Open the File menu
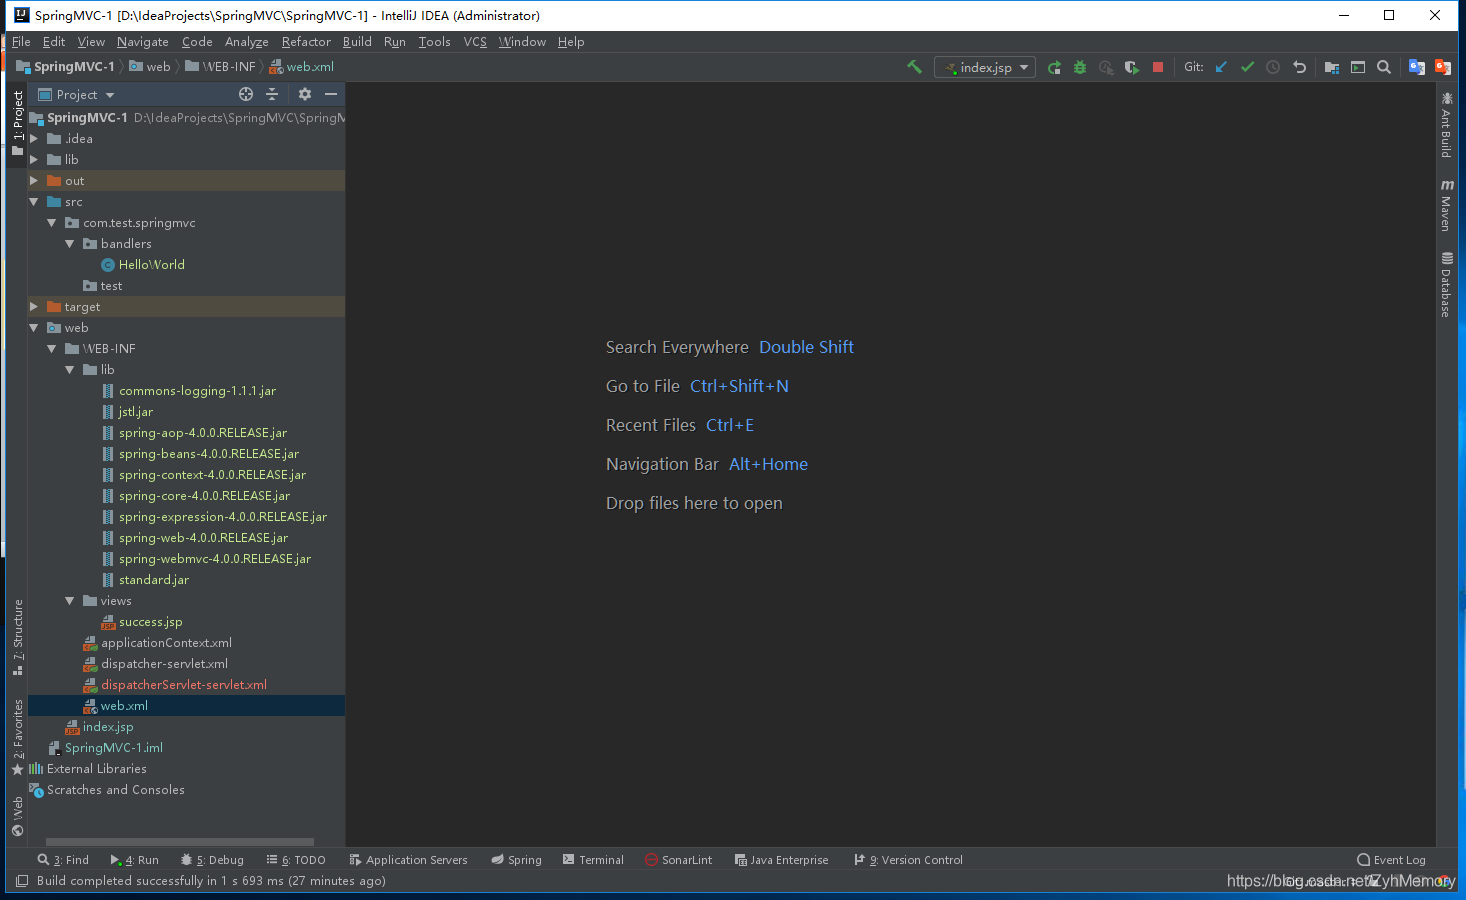The image size is (1466, 900). point(21,42)
